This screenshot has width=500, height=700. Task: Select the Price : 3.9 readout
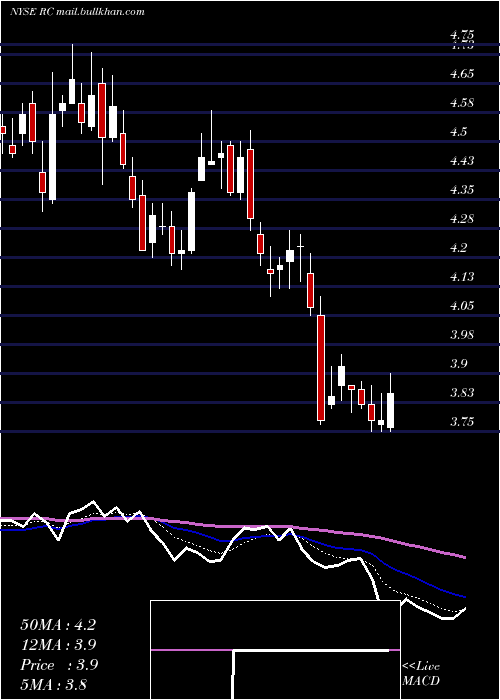click(59, 665)
